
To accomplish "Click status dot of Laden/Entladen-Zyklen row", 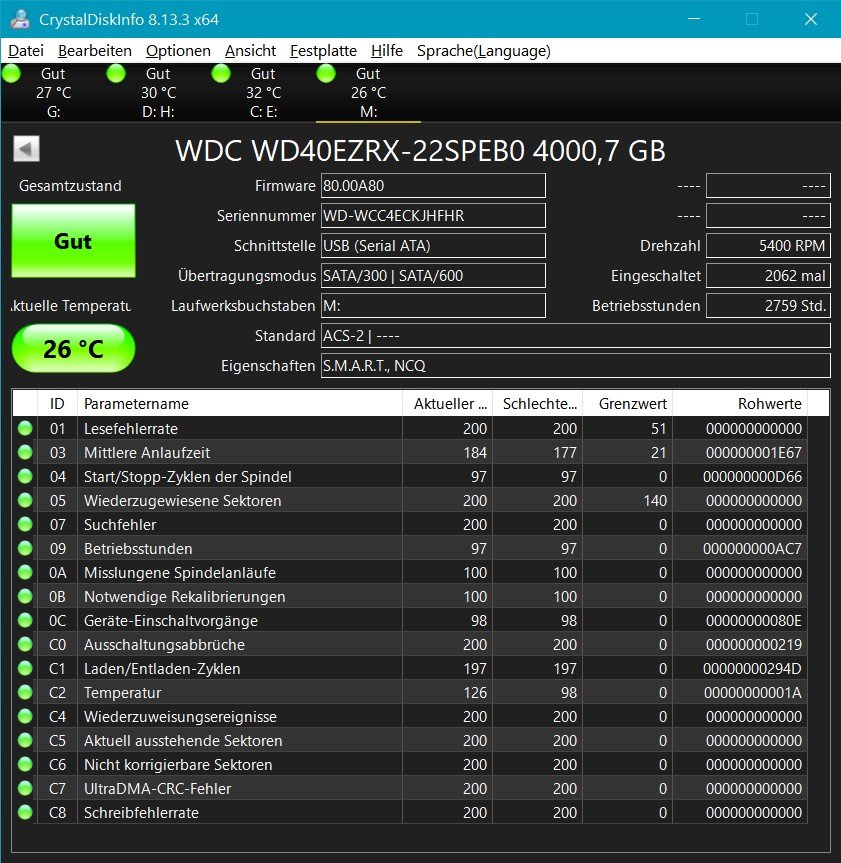I will click(x=25, y=668).
